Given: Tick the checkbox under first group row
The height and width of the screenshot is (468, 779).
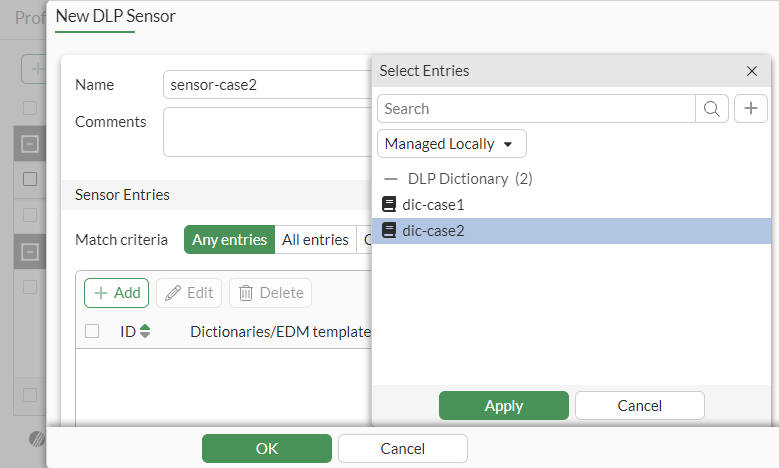Looking at the screenshot, I should 30,179.
